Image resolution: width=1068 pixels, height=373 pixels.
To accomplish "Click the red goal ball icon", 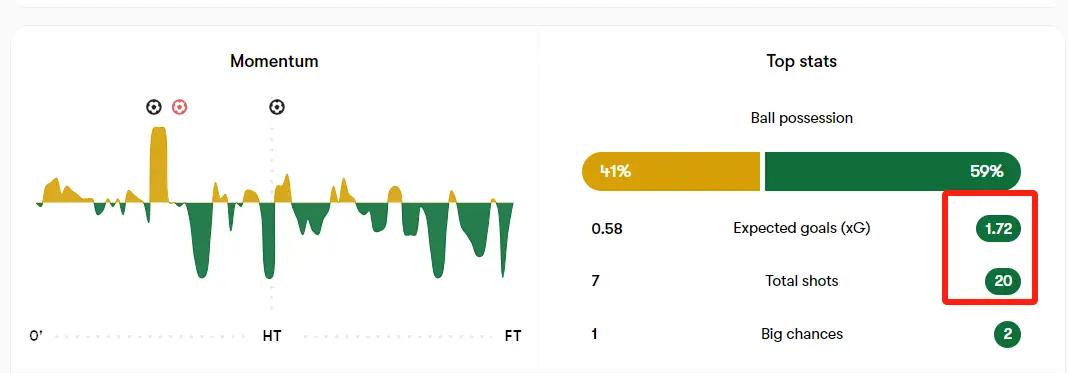I will (x=179, y=107).
